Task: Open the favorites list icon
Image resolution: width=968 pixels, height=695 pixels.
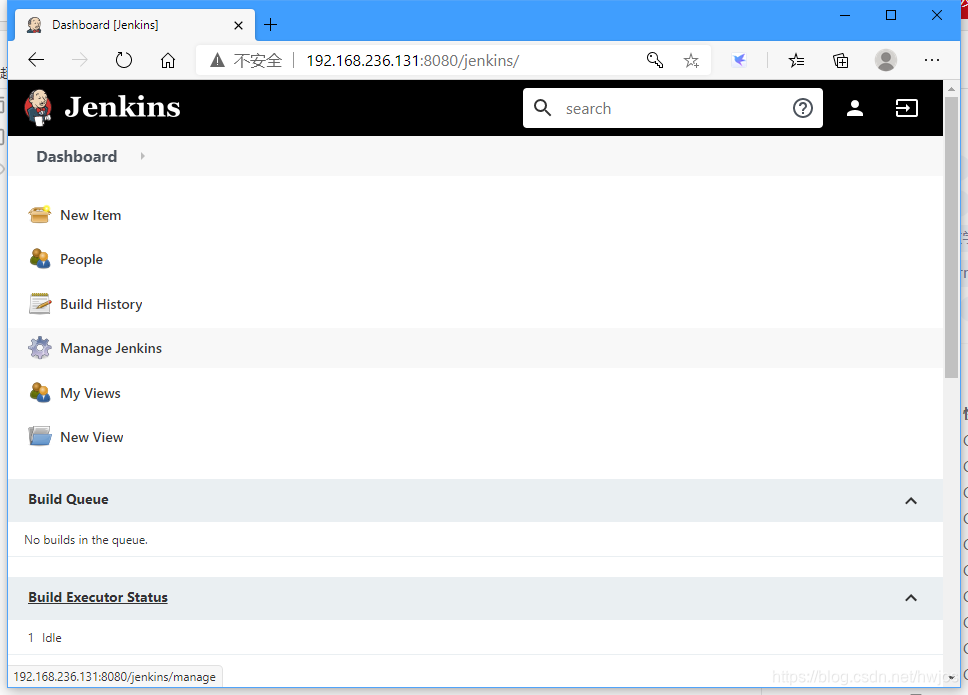Action: point(796,60)
